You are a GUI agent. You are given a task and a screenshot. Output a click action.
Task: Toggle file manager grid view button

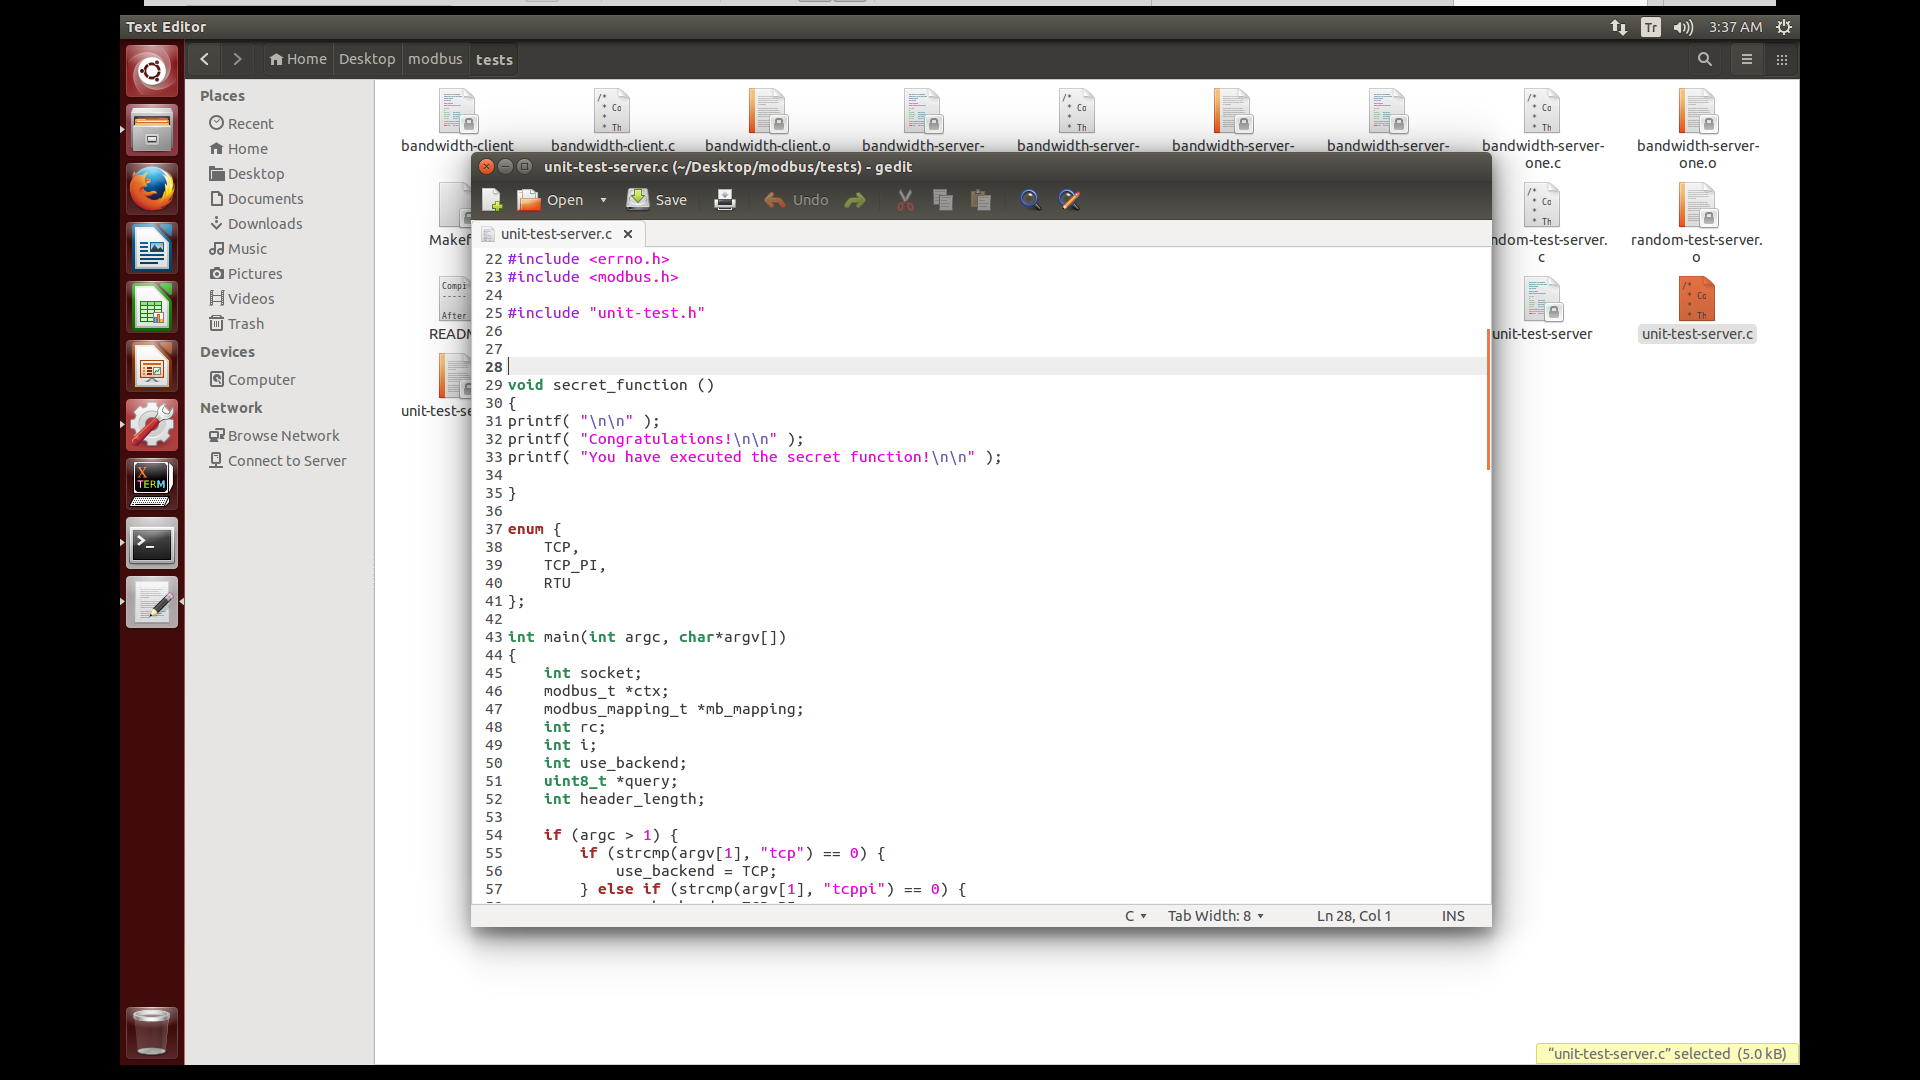[1782, 60]
